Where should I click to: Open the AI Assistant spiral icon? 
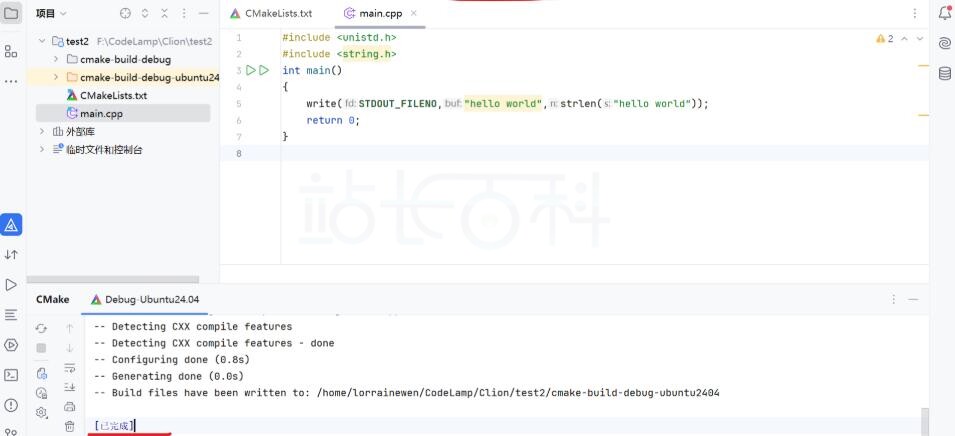(x=944, y=43)
